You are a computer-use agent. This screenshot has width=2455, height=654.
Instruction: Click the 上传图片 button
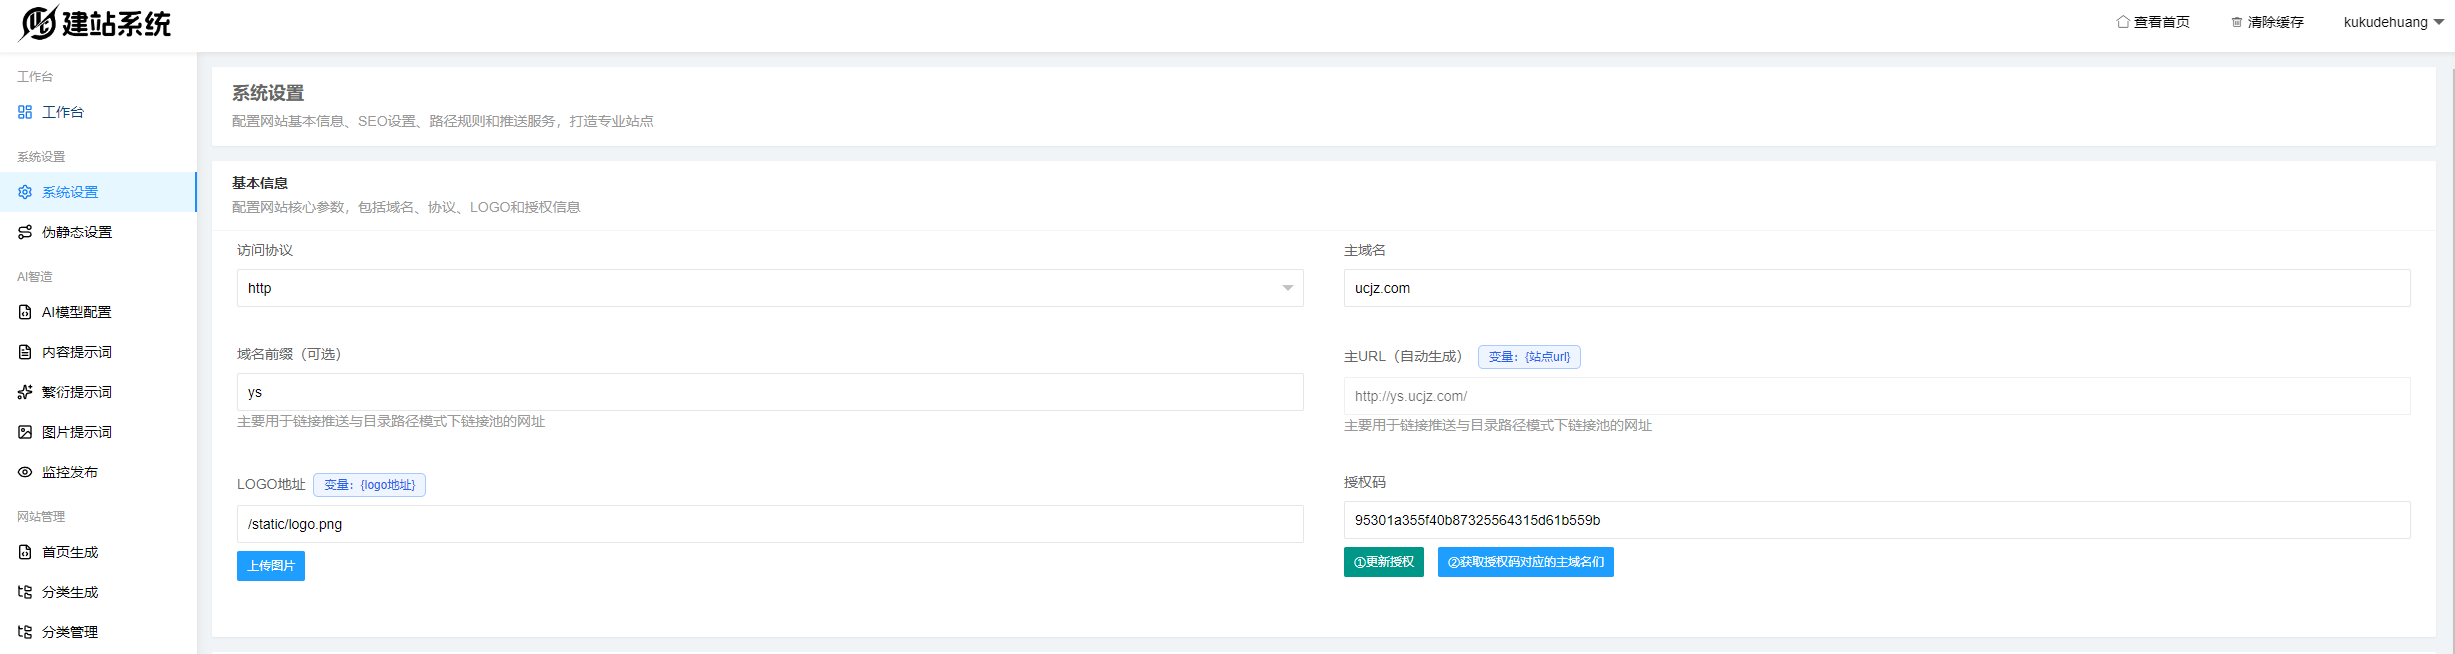pos(271,566)
